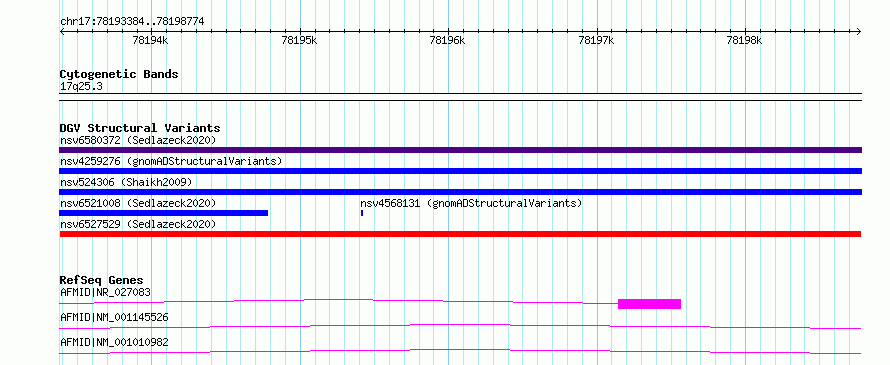
Task: Click the right arrowhead of the ruler
Action: coord(859,31)
